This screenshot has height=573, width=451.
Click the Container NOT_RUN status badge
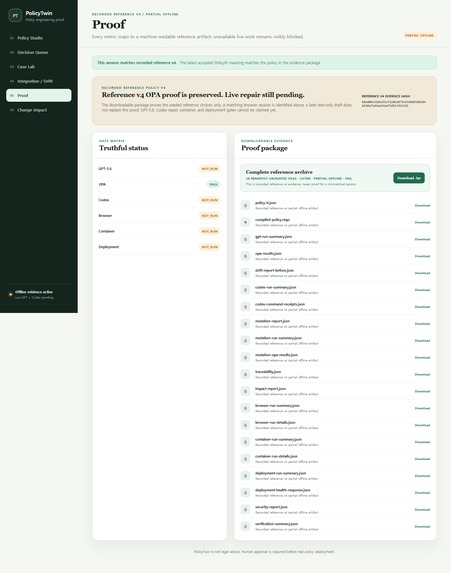click(209, 231)
